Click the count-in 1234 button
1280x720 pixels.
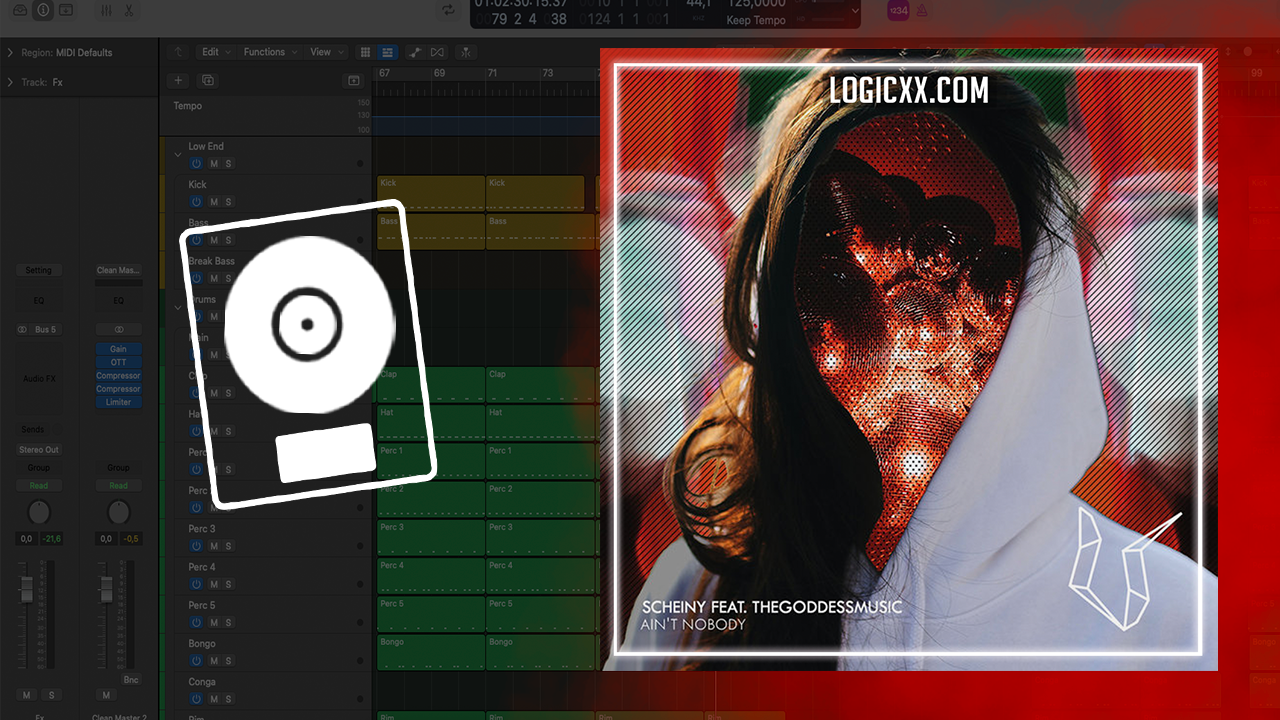click(x=898, y=10)
